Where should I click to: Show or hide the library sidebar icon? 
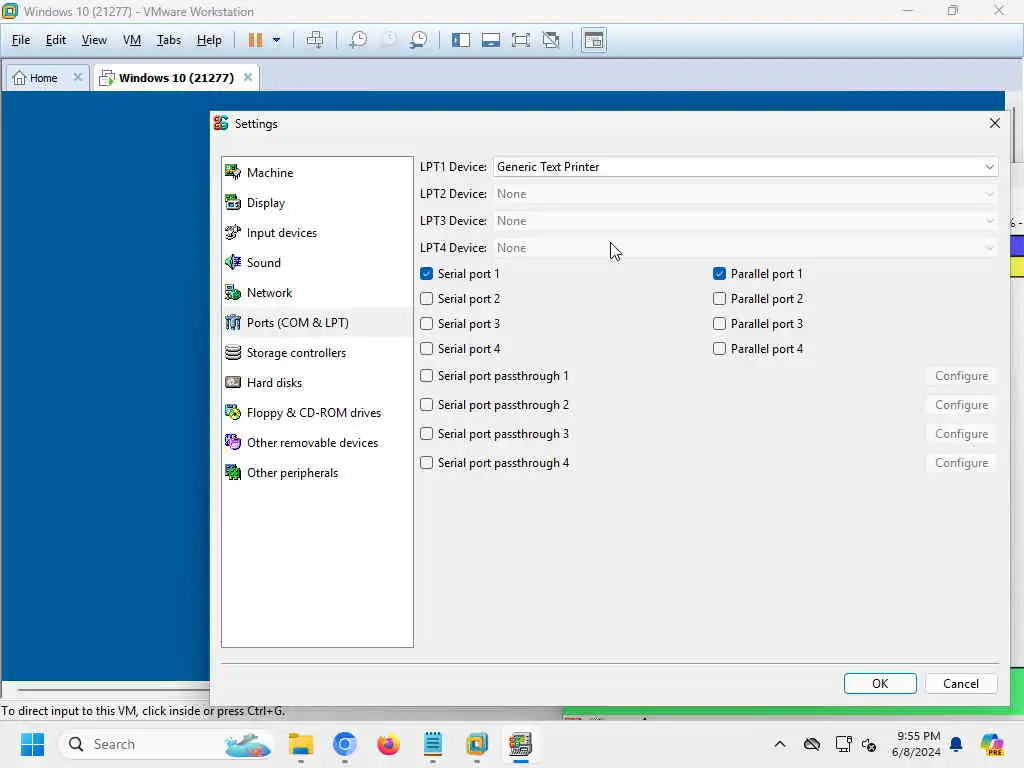(x=461, y=40)
